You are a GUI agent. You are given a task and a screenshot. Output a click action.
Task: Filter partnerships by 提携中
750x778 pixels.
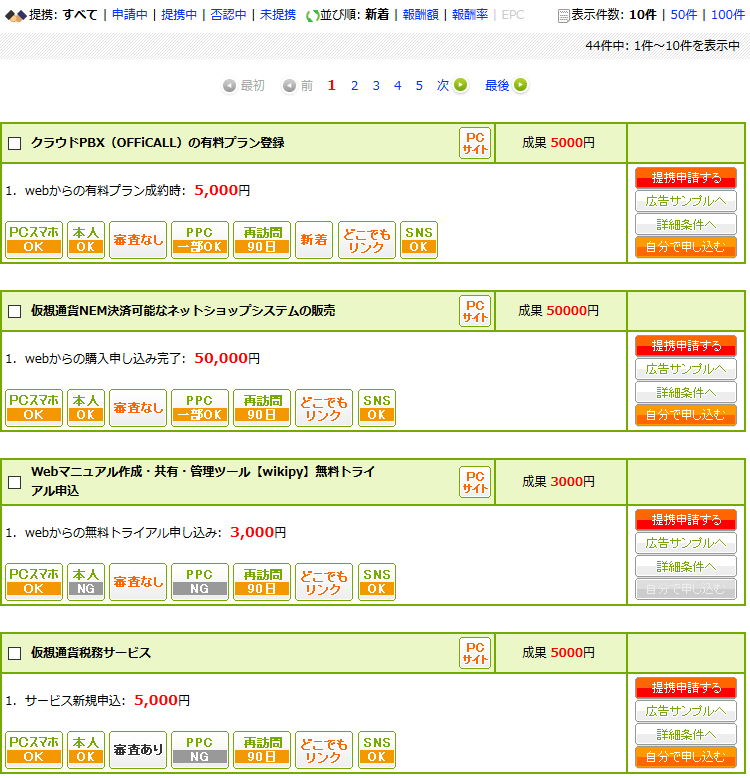point(179,15)
